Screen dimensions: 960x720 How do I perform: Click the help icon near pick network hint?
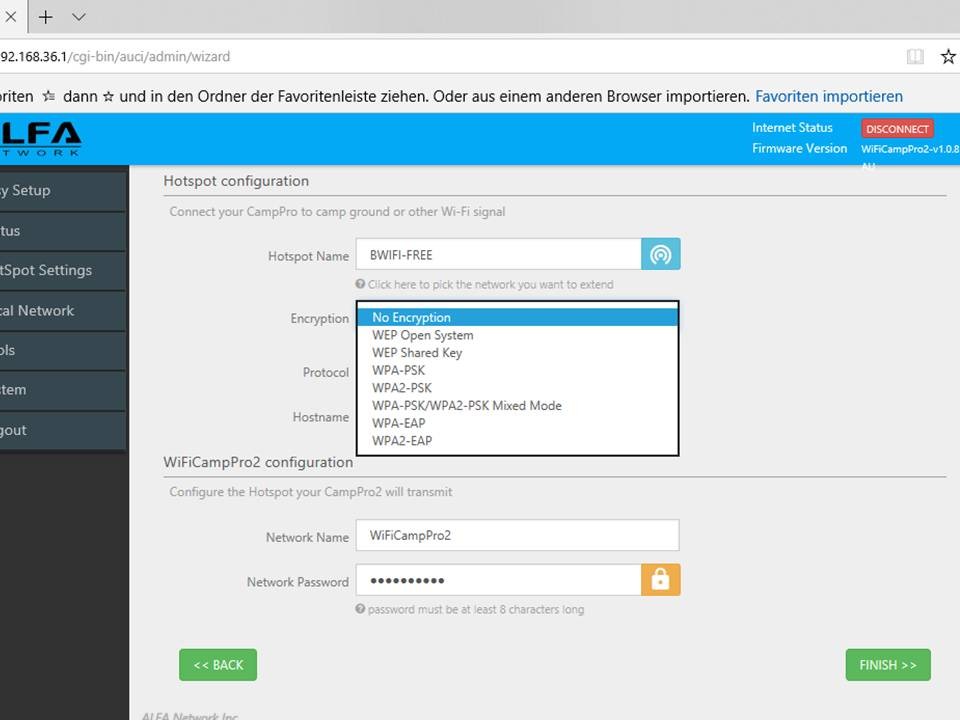pyautogui.click(x=361, y=284)
